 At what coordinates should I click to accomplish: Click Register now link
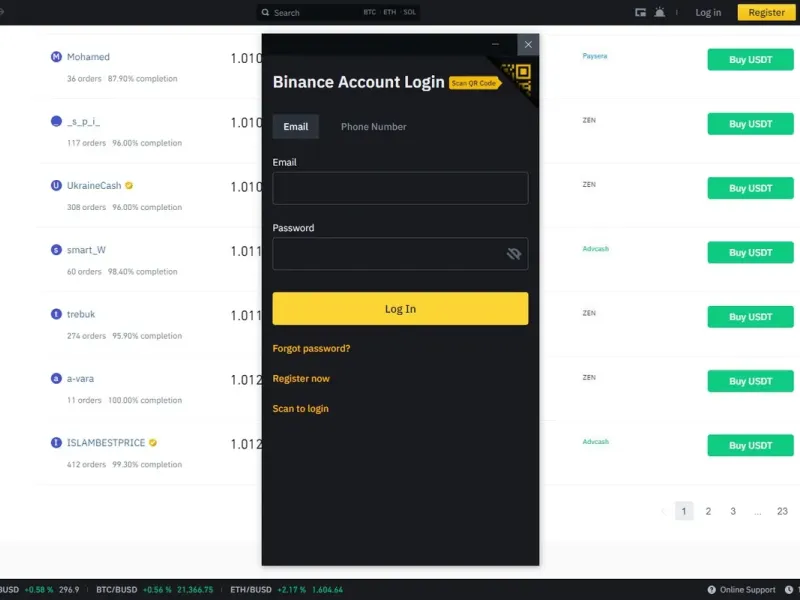coord(301,379)
